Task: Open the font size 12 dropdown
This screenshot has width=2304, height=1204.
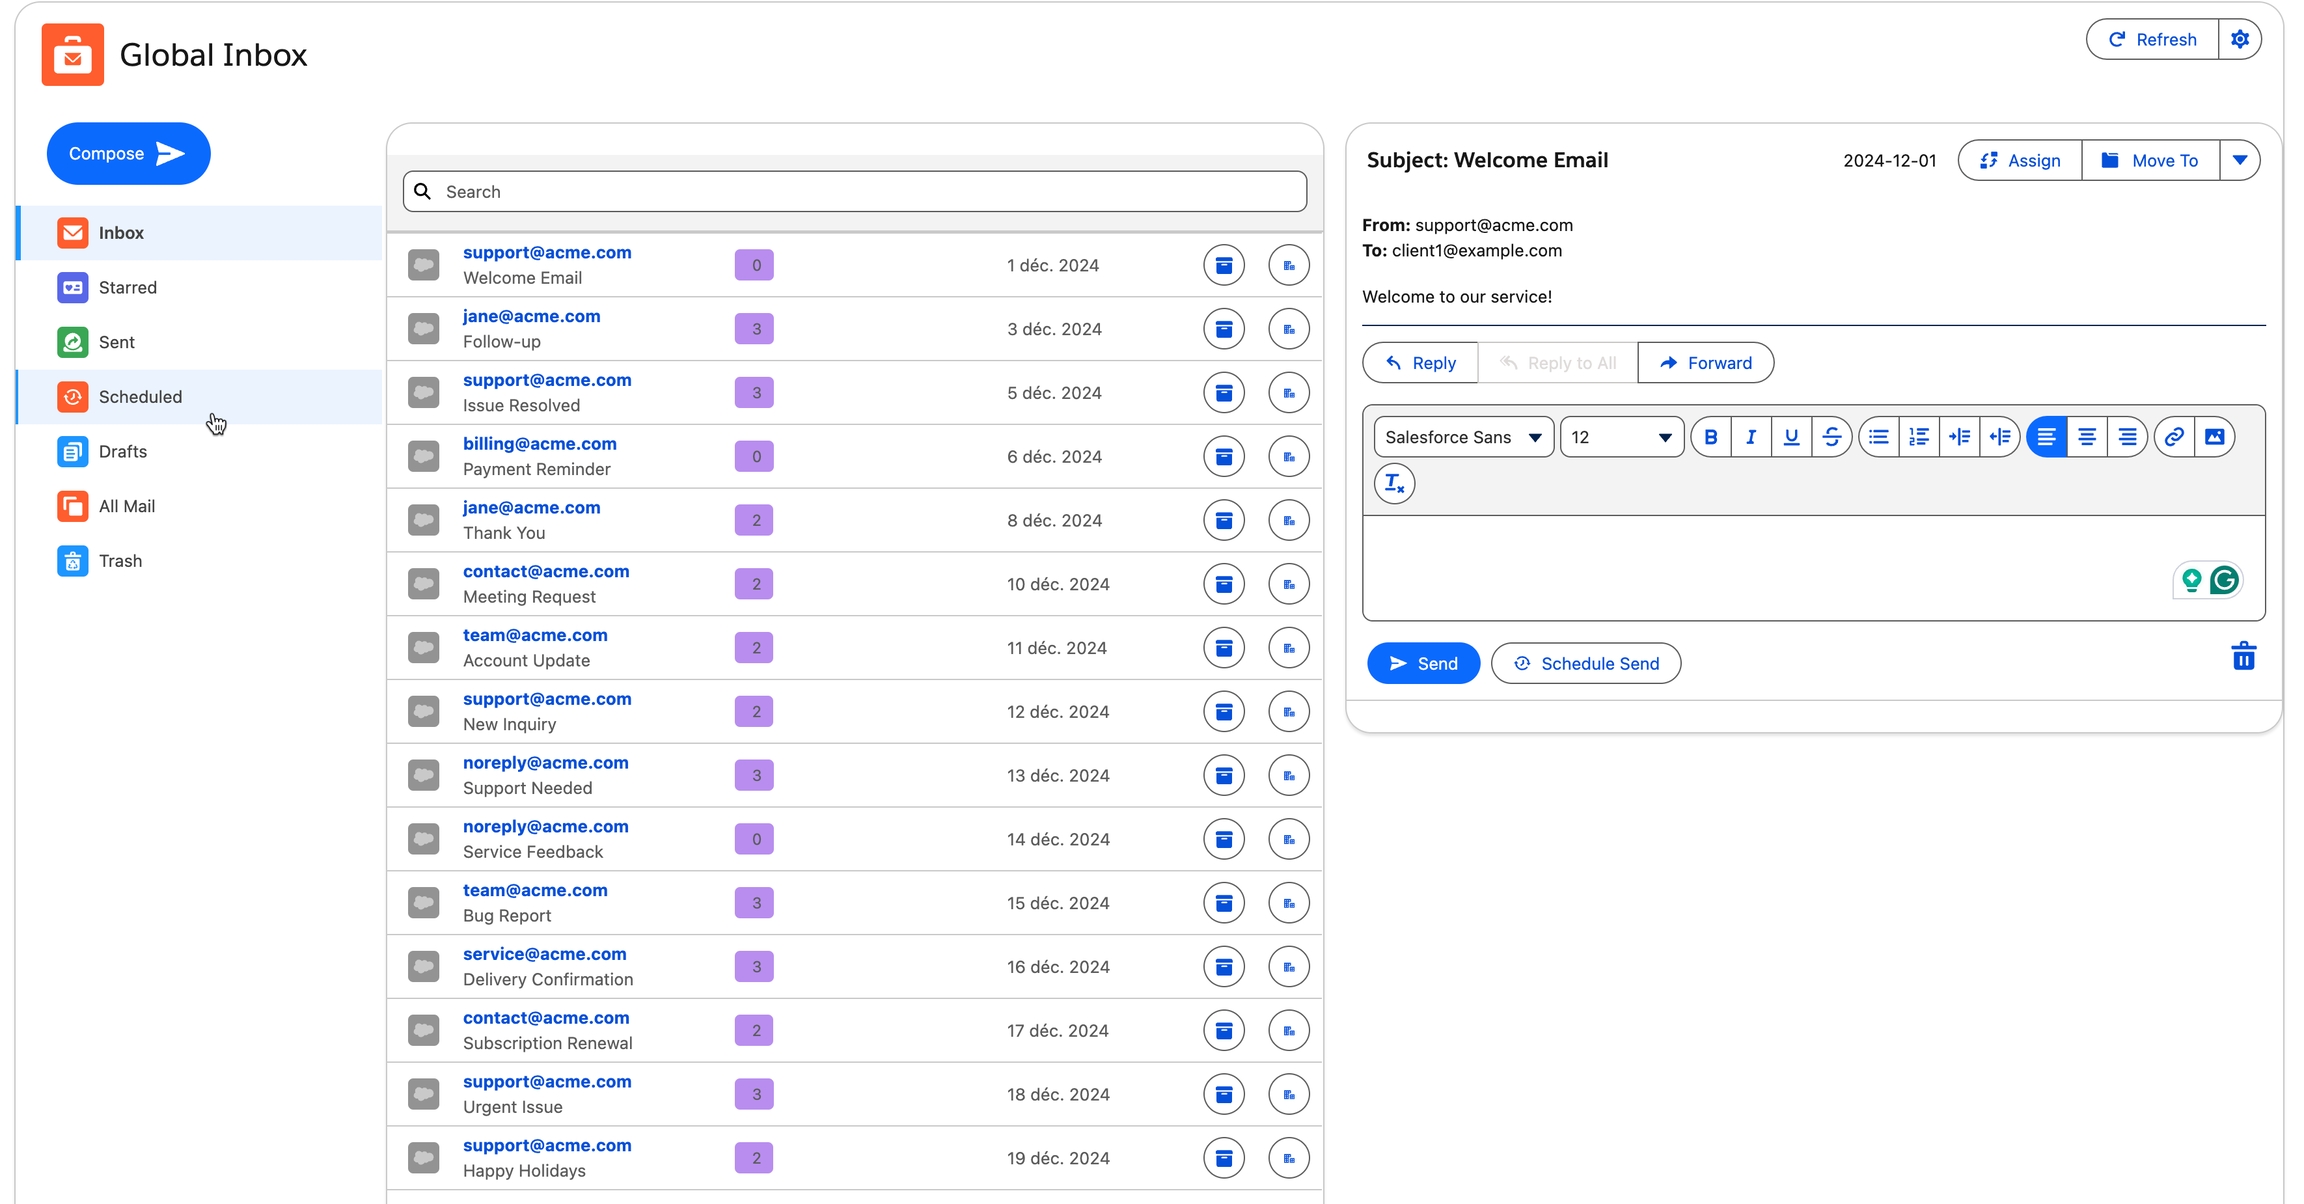Action: click(1621, 437)
